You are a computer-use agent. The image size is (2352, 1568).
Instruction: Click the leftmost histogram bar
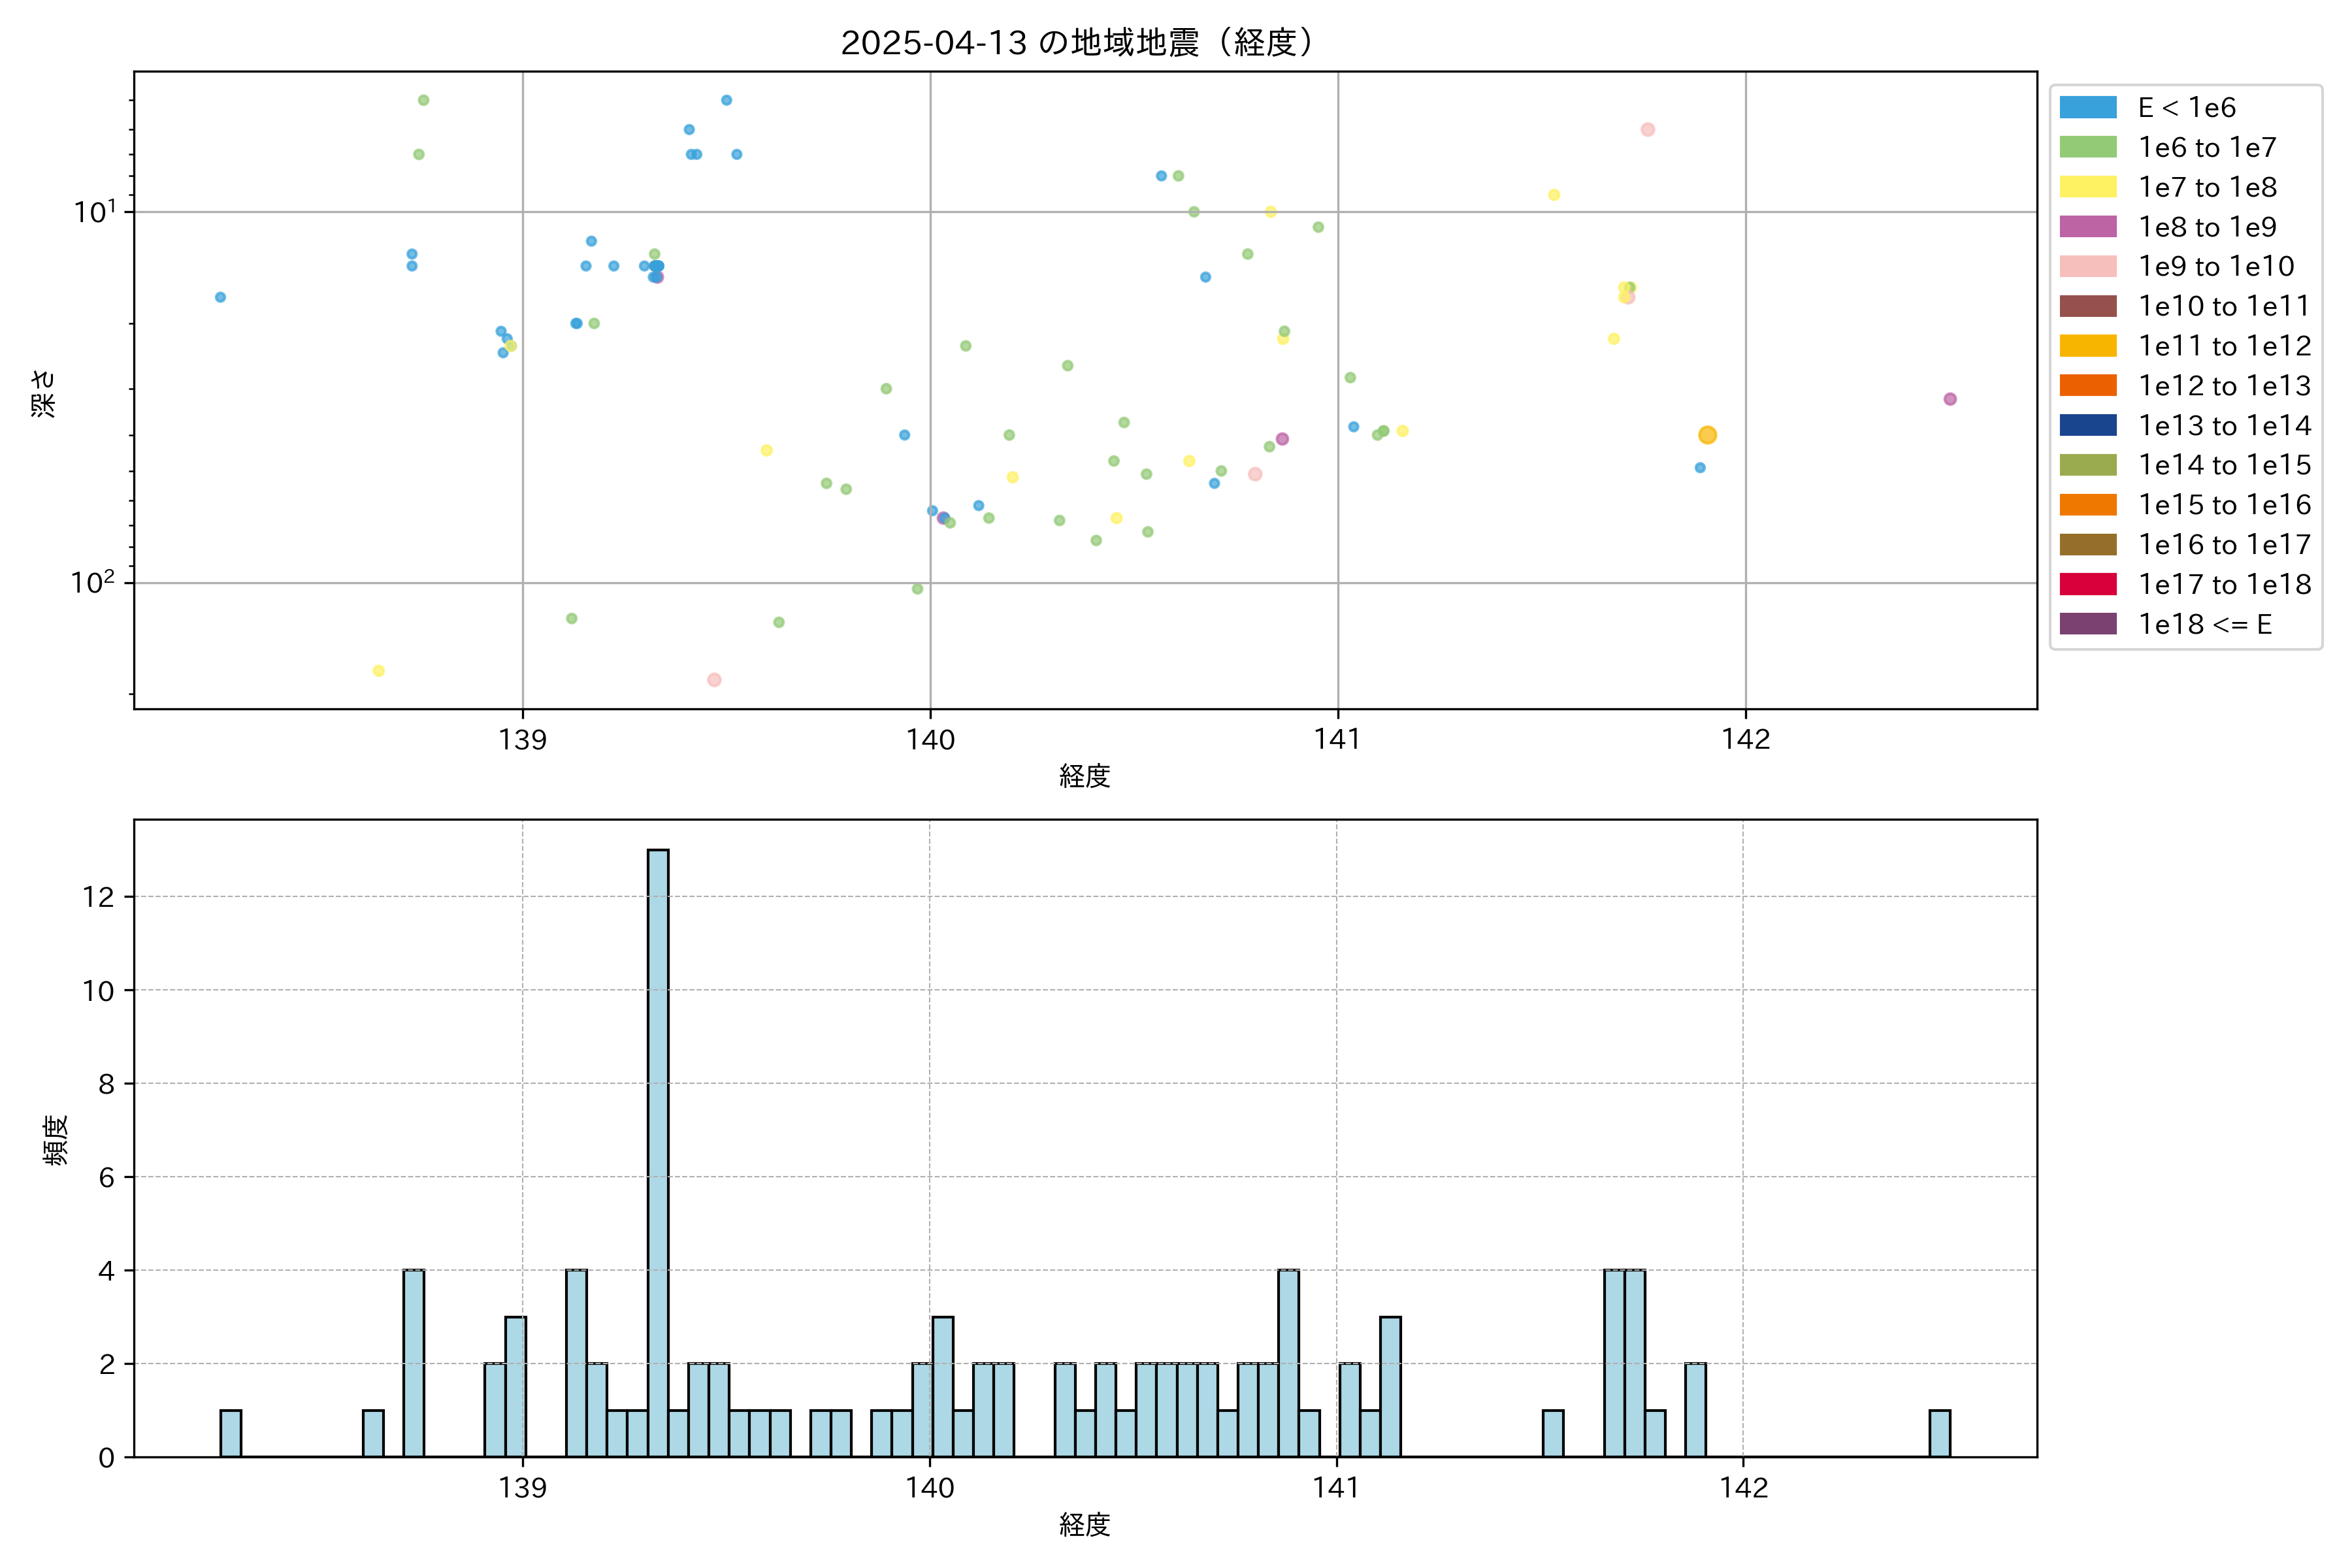tap(230, 1433)
